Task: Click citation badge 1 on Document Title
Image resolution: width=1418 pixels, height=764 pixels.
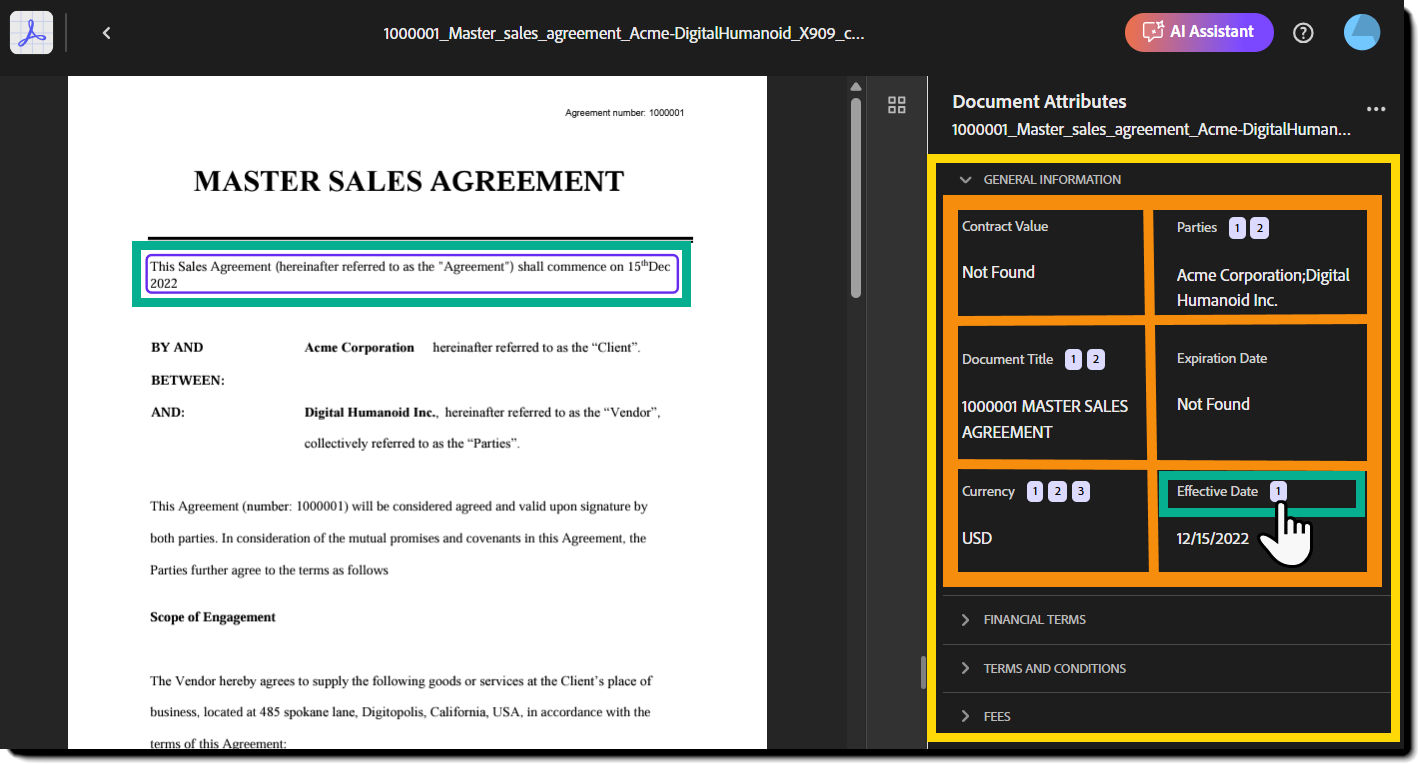Action: tap(1071, 359)
